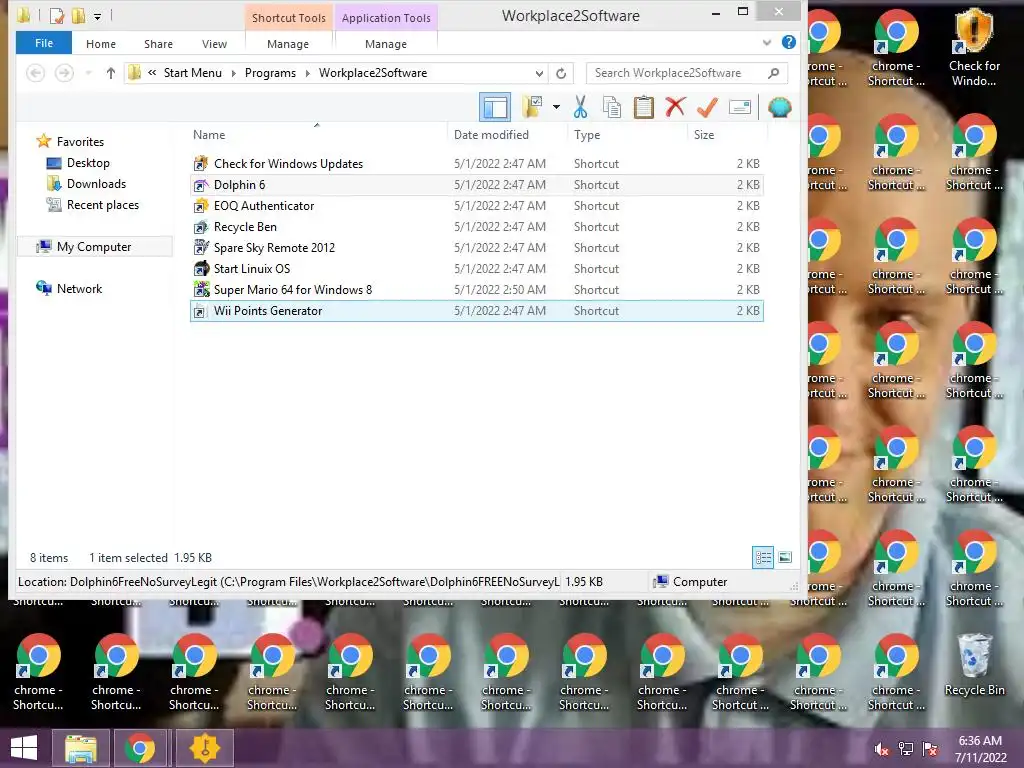Screen dimensions: 1024x768
Task: Go forward using the Forward arrow
Action: [64, 72]
